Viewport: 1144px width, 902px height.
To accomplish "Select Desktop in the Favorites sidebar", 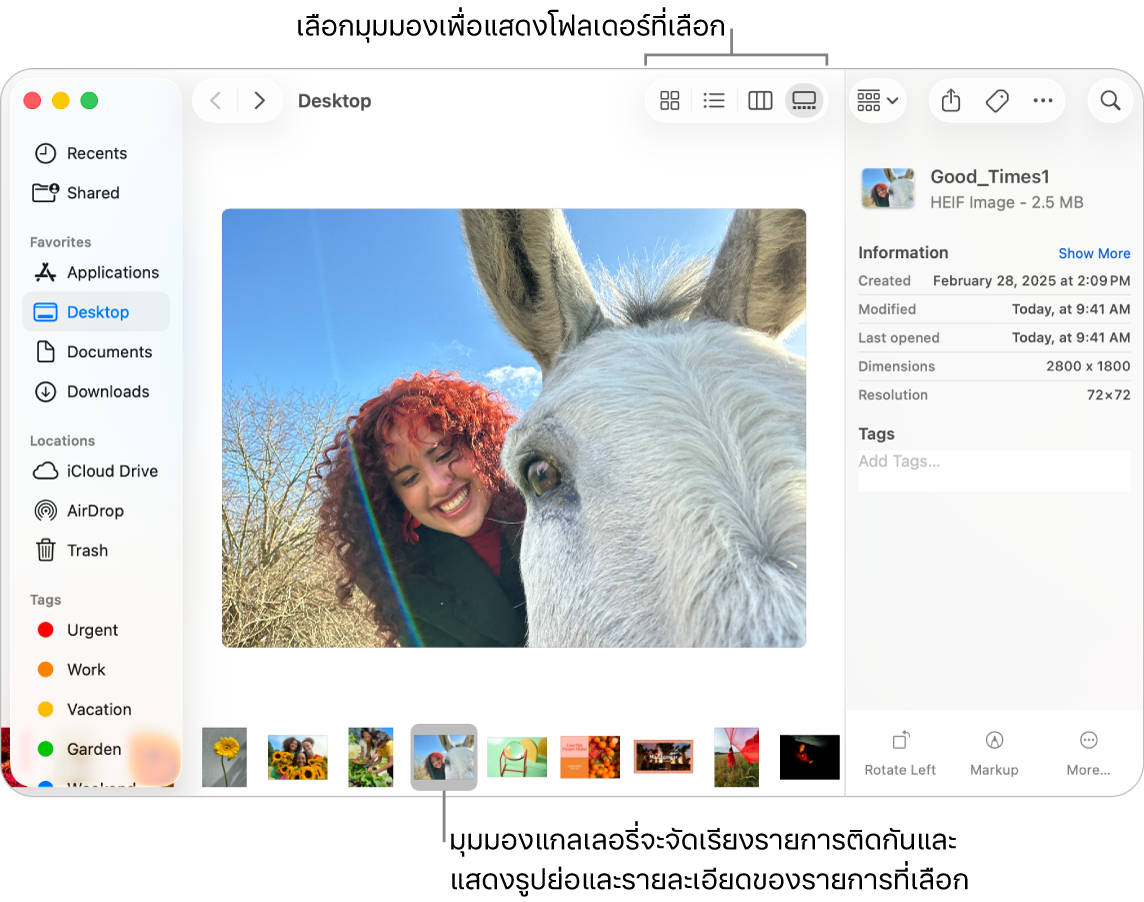I will [x=98, y=312].
